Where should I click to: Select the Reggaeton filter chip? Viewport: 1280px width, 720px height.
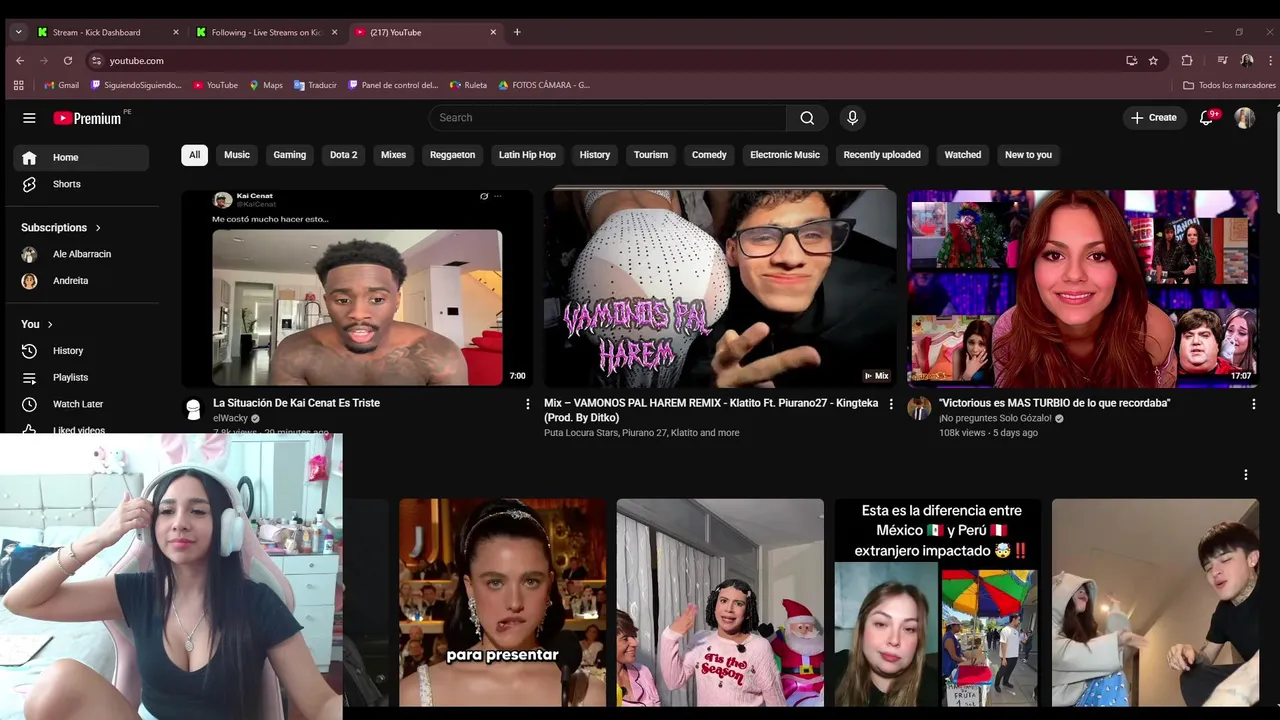[453, 155]
